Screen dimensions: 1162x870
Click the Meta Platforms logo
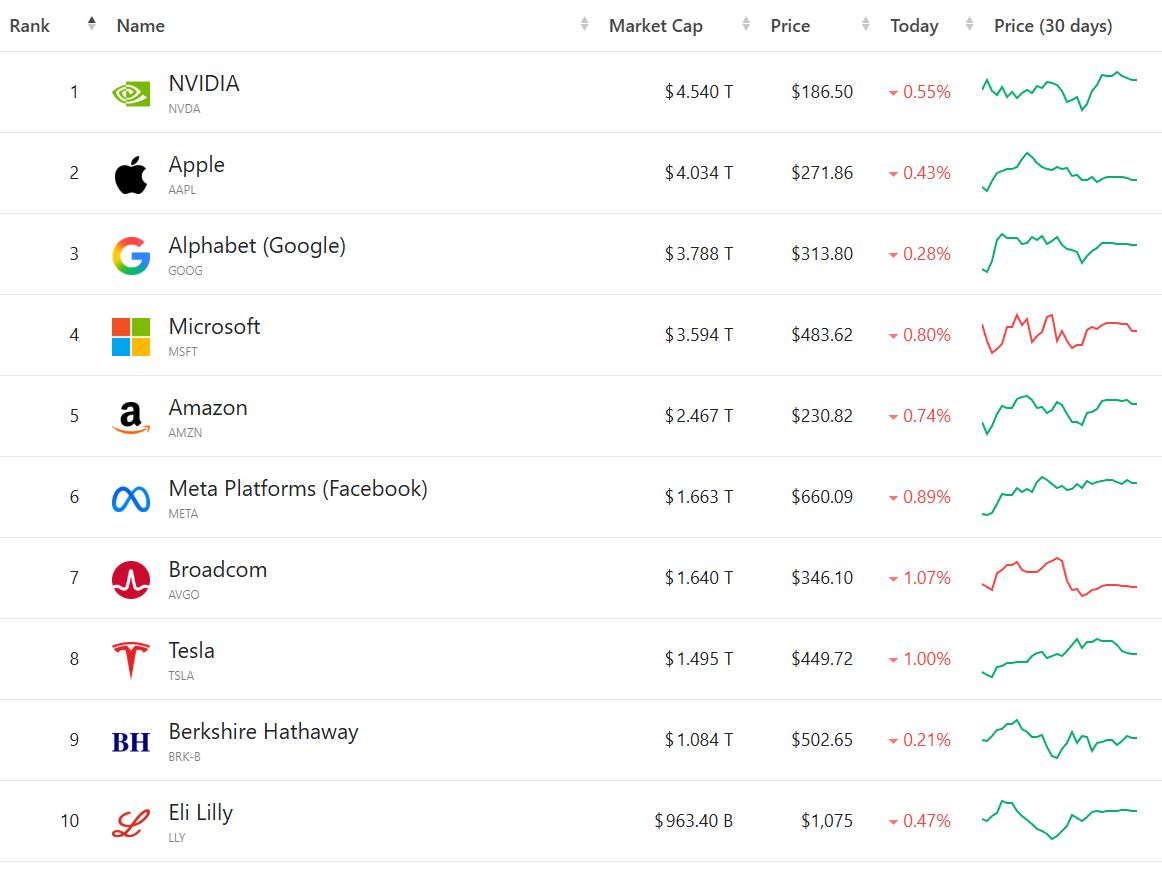coord(131,498)
